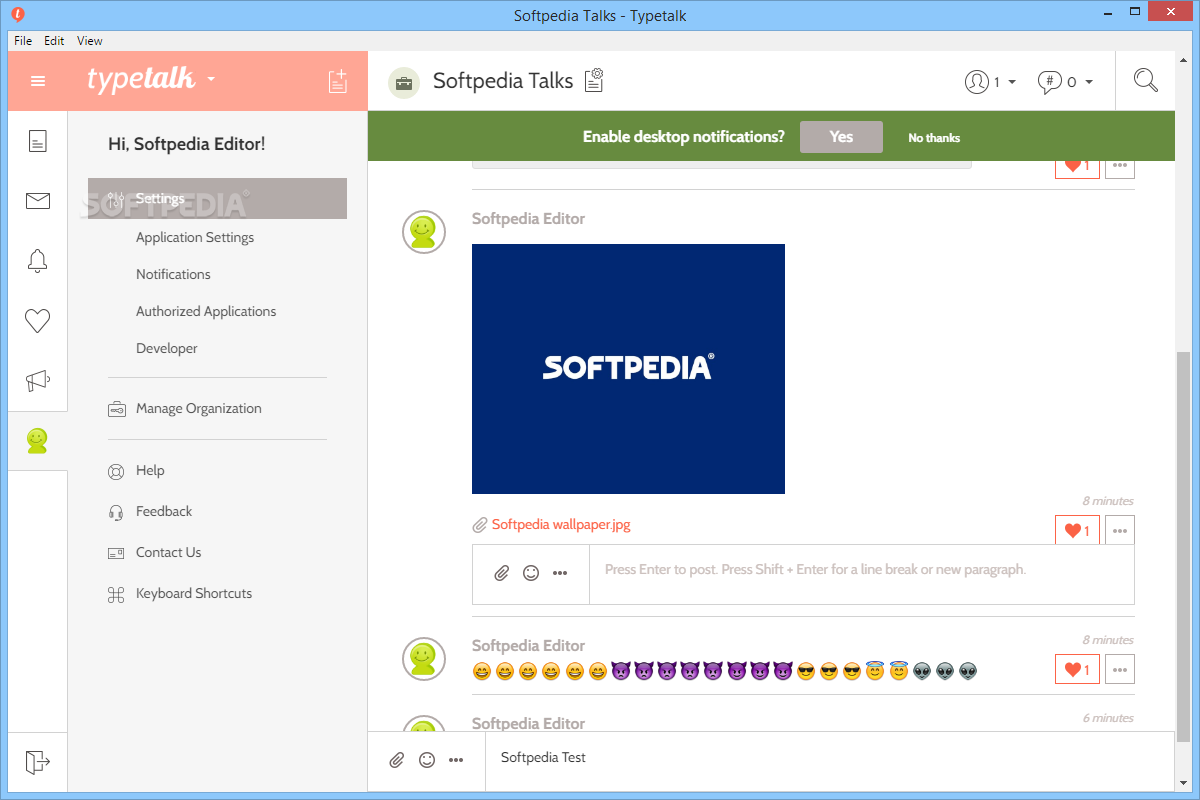
Task: Click the logout door icon
Action: pyautogui.click(x=38, y=762)
